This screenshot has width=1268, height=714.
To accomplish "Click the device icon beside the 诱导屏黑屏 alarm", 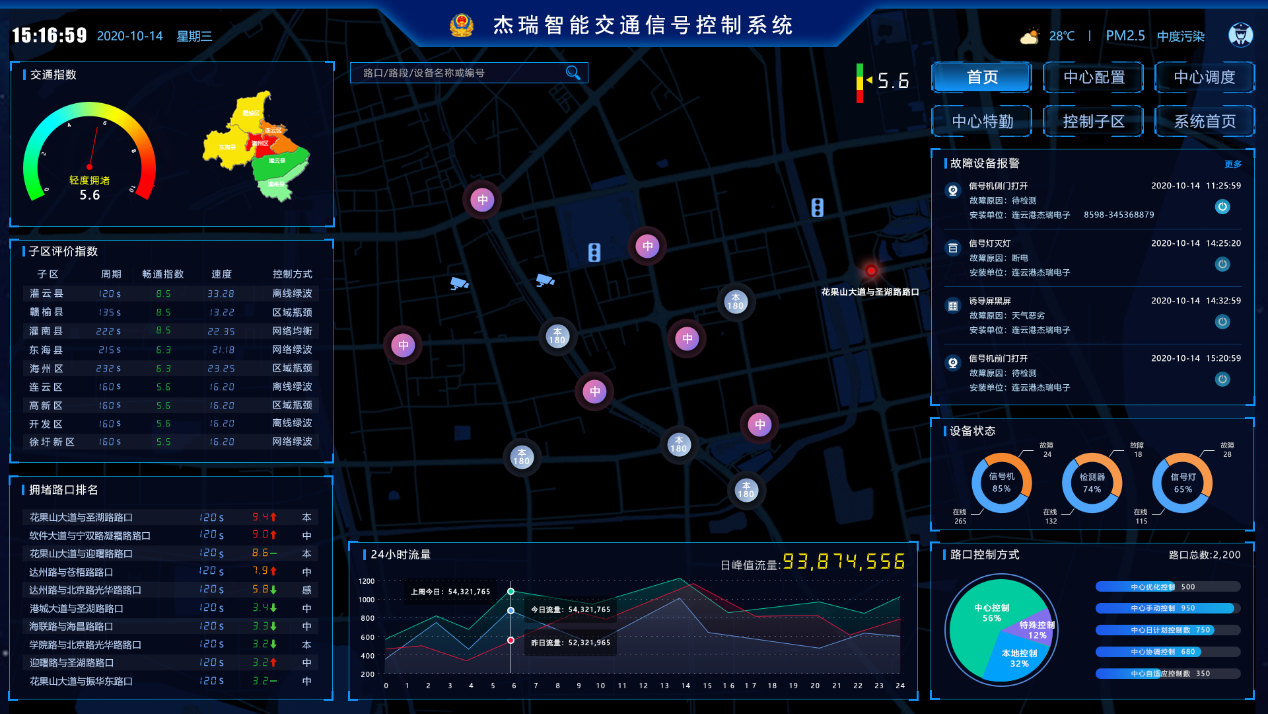I will [x=953, y=304].
